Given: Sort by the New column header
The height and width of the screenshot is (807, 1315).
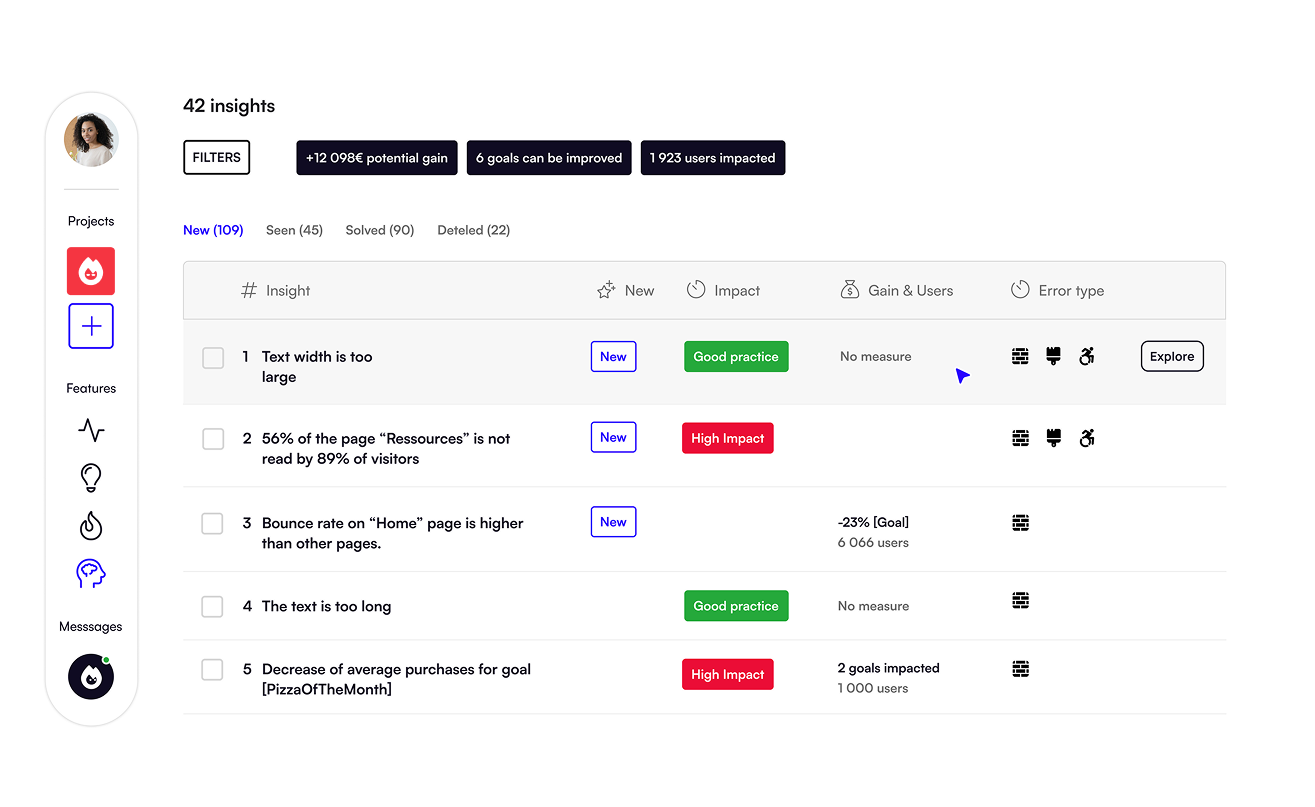Looking at the screenshot, I should click(x=639, y=291).
